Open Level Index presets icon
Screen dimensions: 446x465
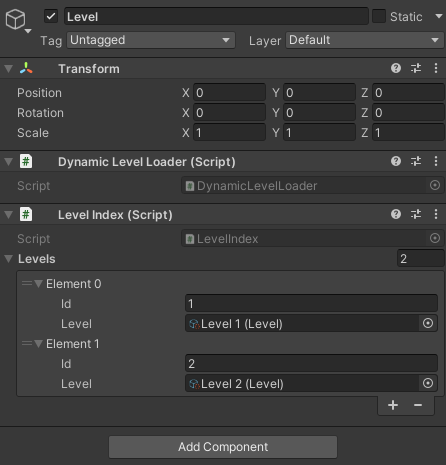coord(416,214)
